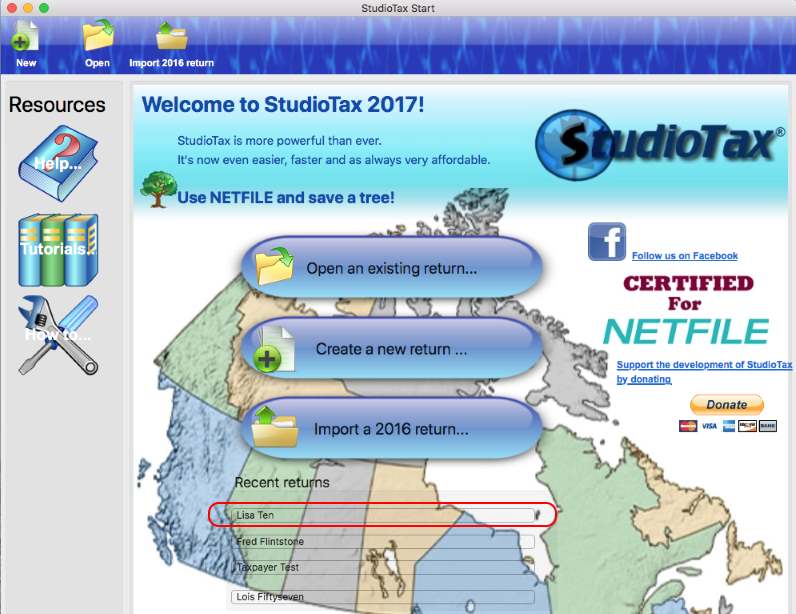
Task: Follow the Follow us on Facebook link
Action: pos(684,256)
